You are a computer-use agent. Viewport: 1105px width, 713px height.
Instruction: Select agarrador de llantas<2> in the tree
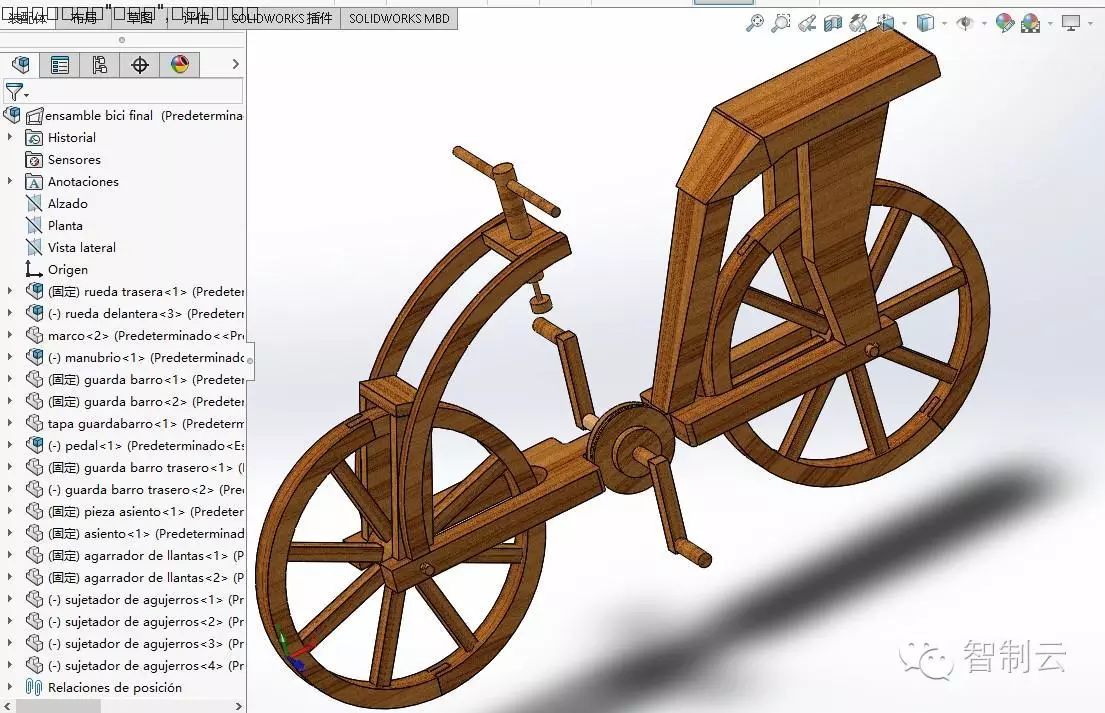coord(145,577)
